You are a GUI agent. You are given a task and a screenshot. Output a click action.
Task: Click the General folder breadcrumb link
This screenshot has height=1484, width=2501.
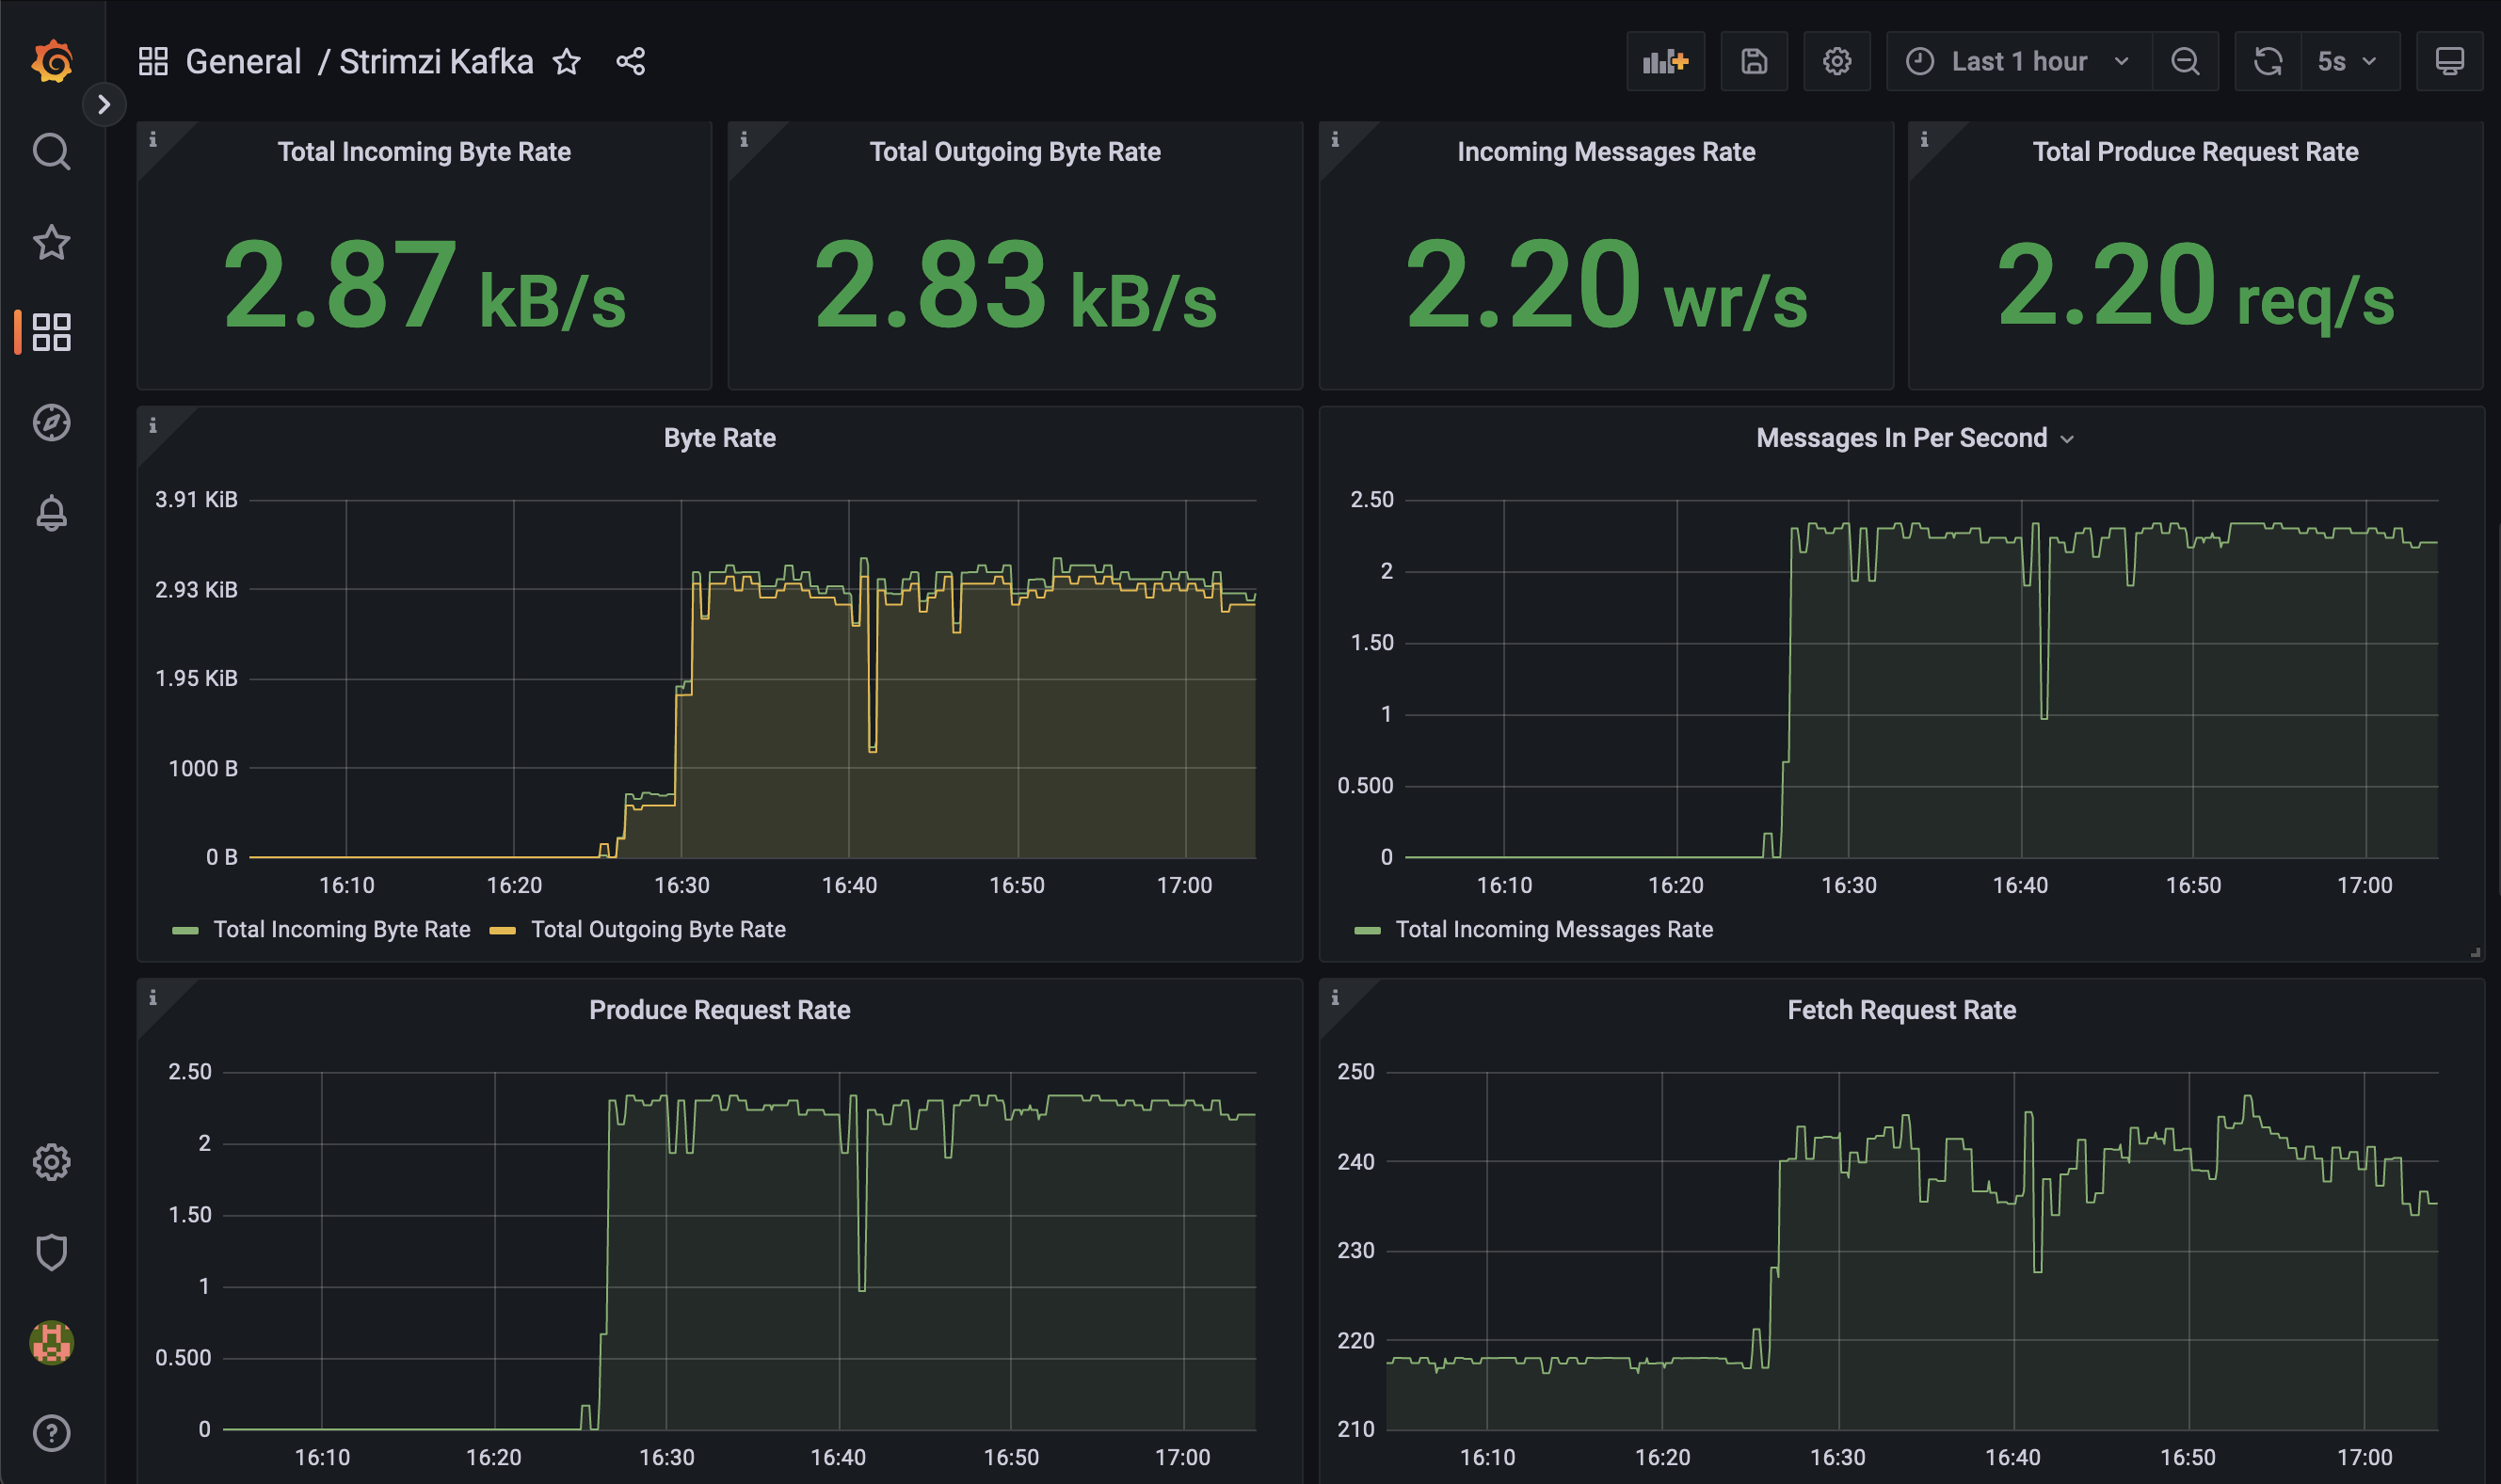[x=243, y=62]
